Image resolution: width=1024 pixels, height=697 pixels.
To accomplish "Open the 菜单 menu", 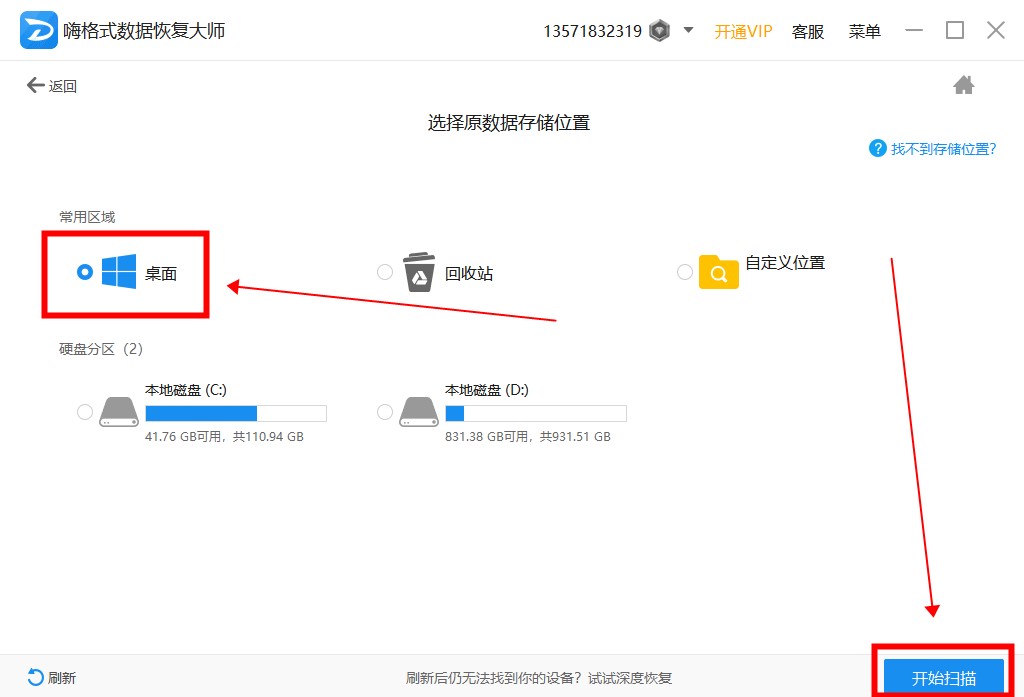I will (x=865, y=31).
